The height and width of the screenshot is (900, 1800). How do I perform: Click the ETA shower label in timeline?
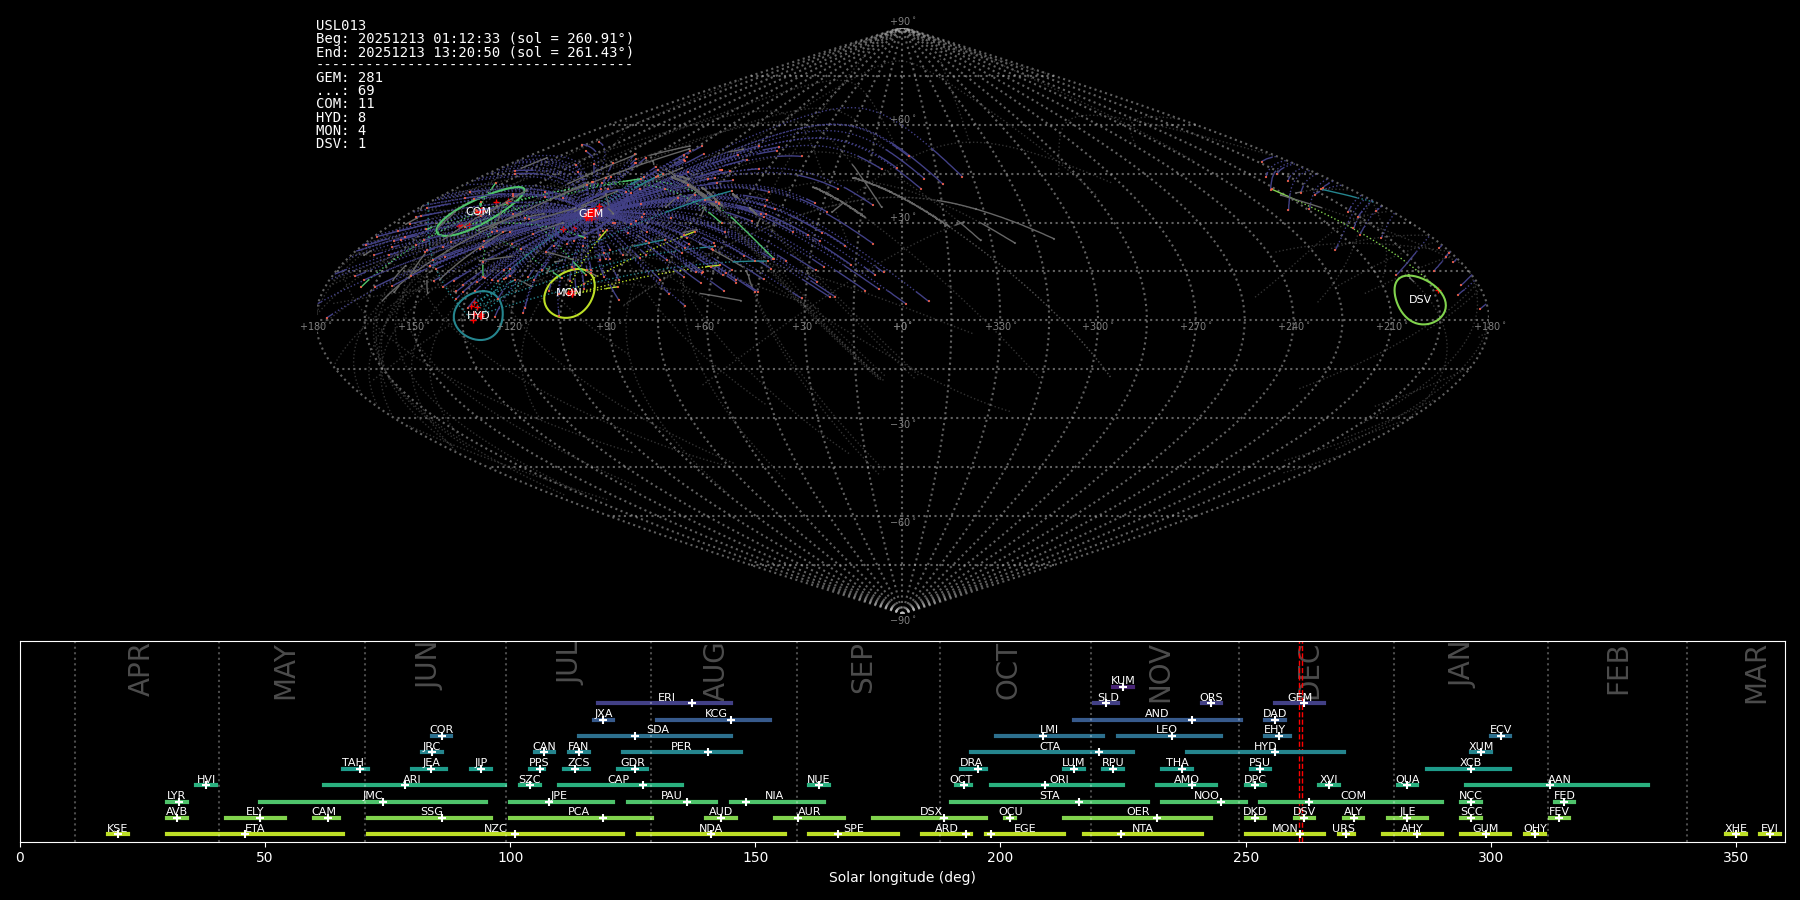tap(255, 829)
